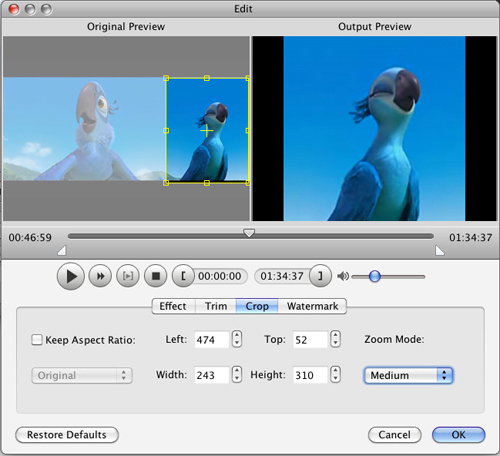Click the volume slider knob
500x456 pixels.
(375, 276)
